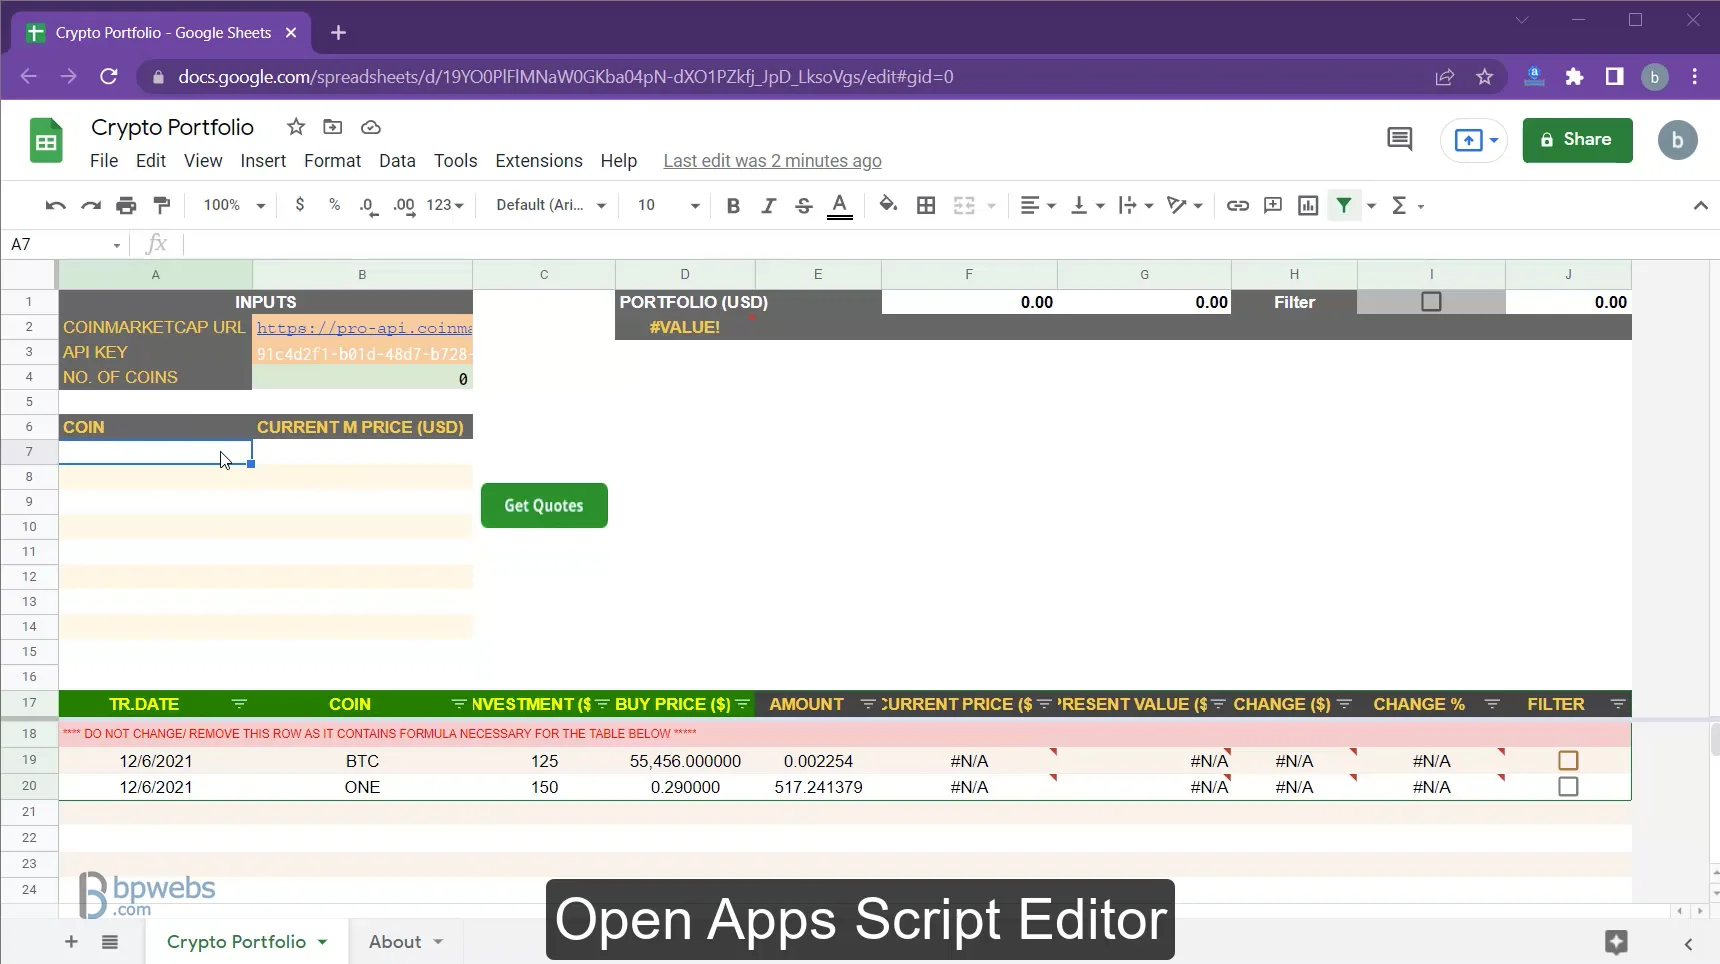Open the text color picker
The image size is (1720, 964).
[840, 205]
